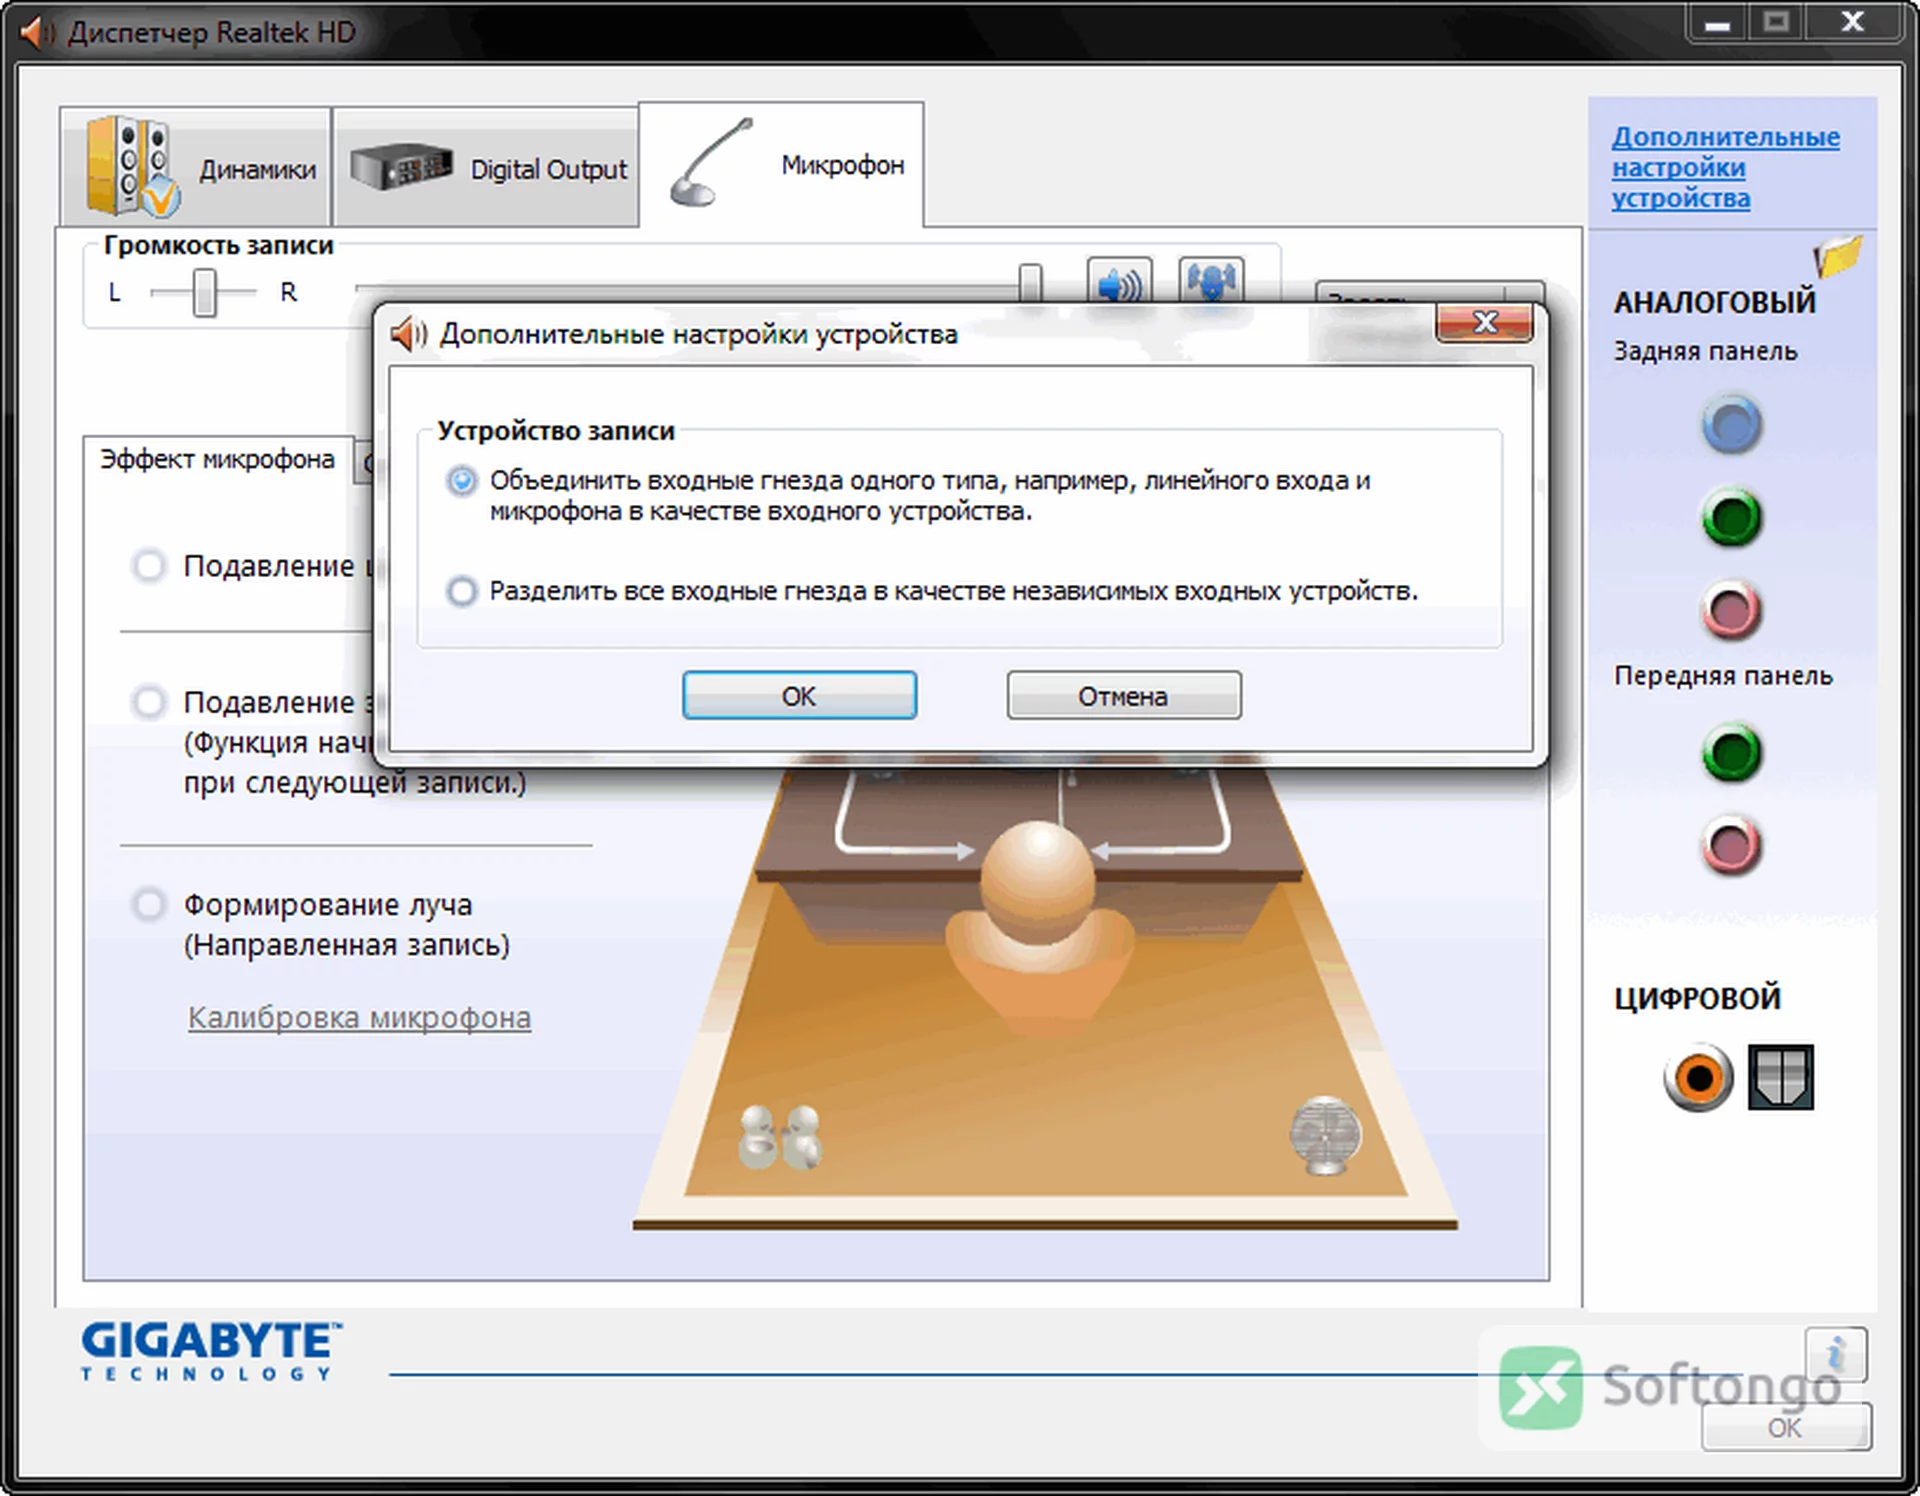The image size is (1920, 1496).
Task: Select option to combine input jacks
Action: [x=461, y=481]
